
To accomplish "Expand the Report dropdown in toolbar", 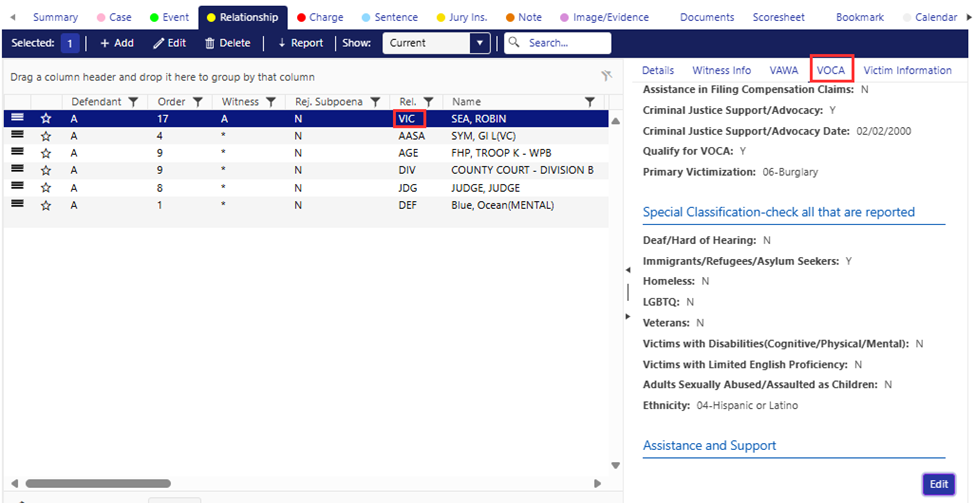I will pyautogui.click(x=300, y=43).
